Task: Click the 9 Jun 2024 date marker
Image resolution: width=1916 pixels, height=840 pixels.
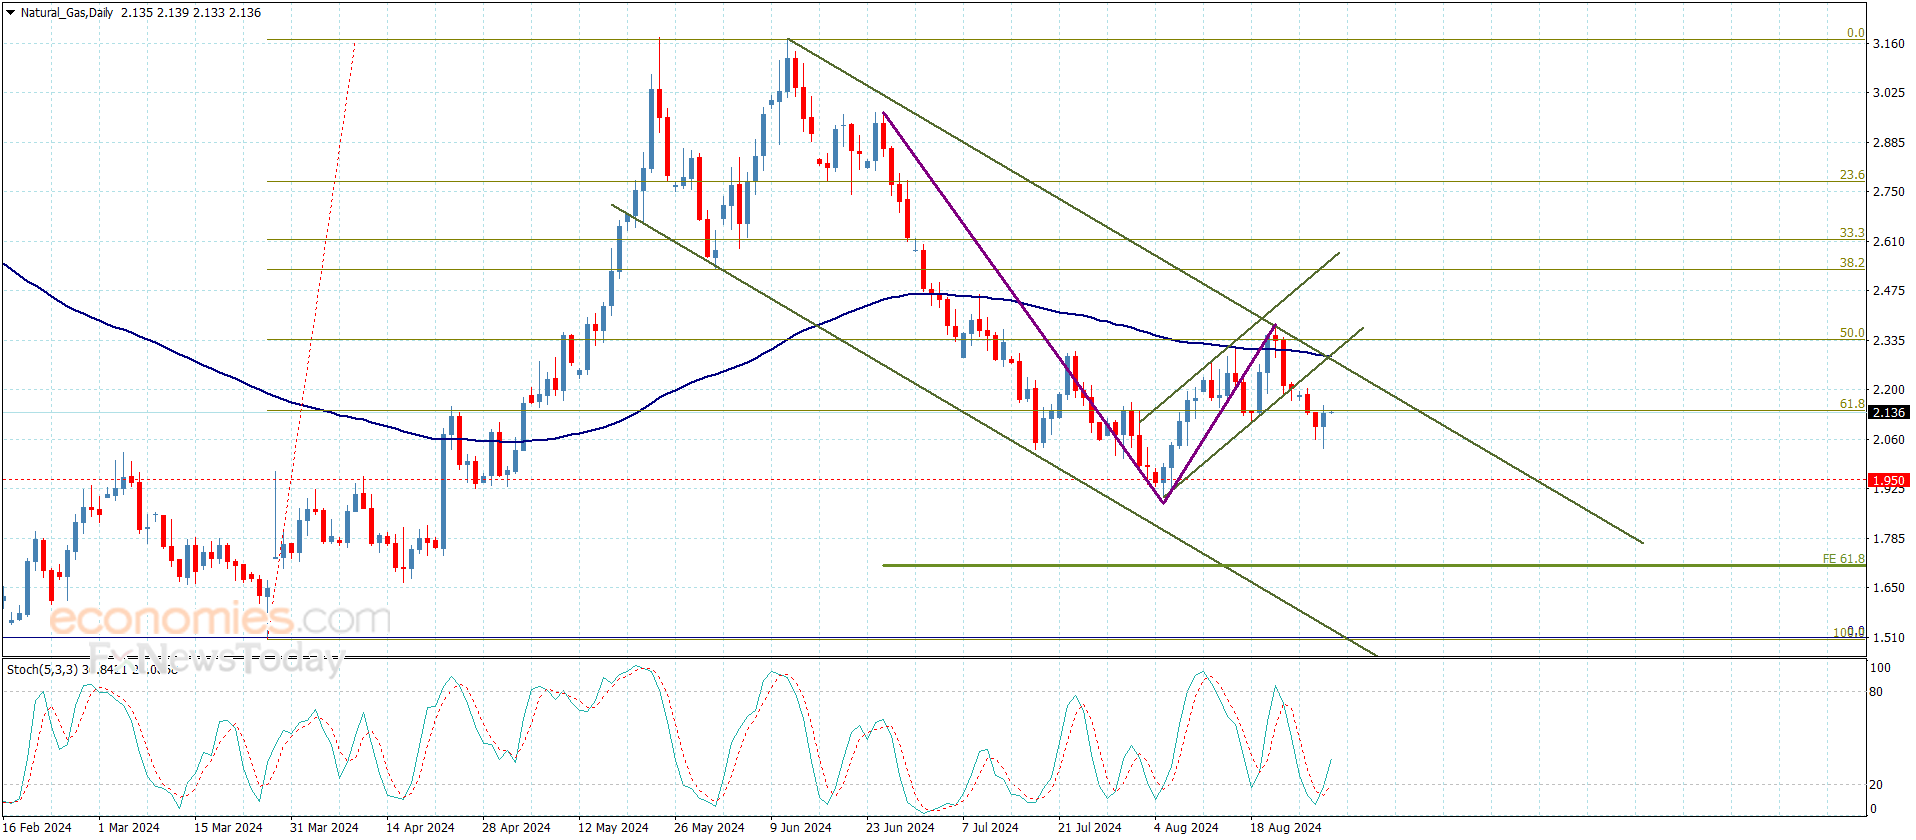Action: coord(800,827)
